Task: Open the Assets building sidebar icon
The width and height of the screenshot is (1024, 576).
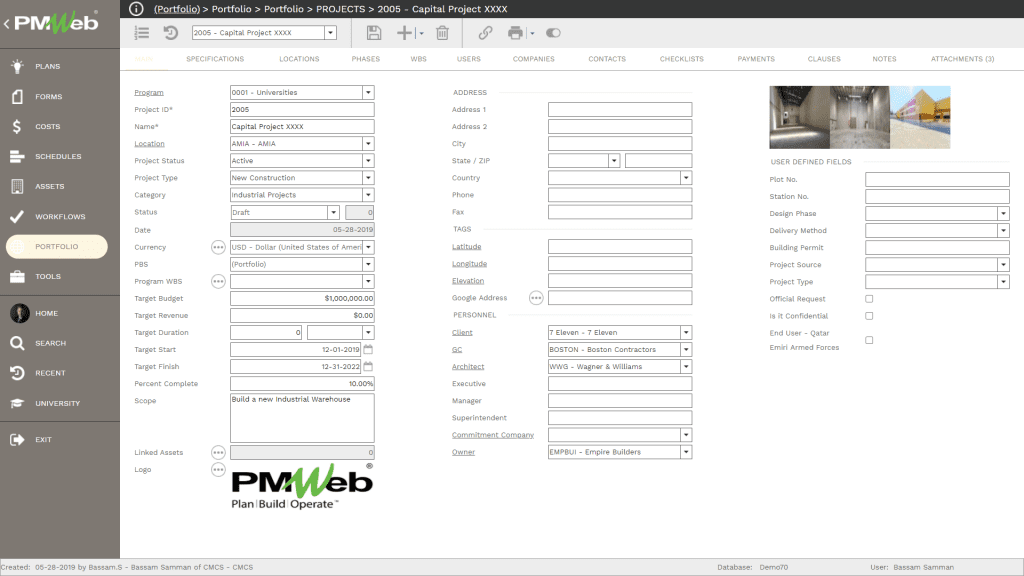Action: (x=17, y=186)
